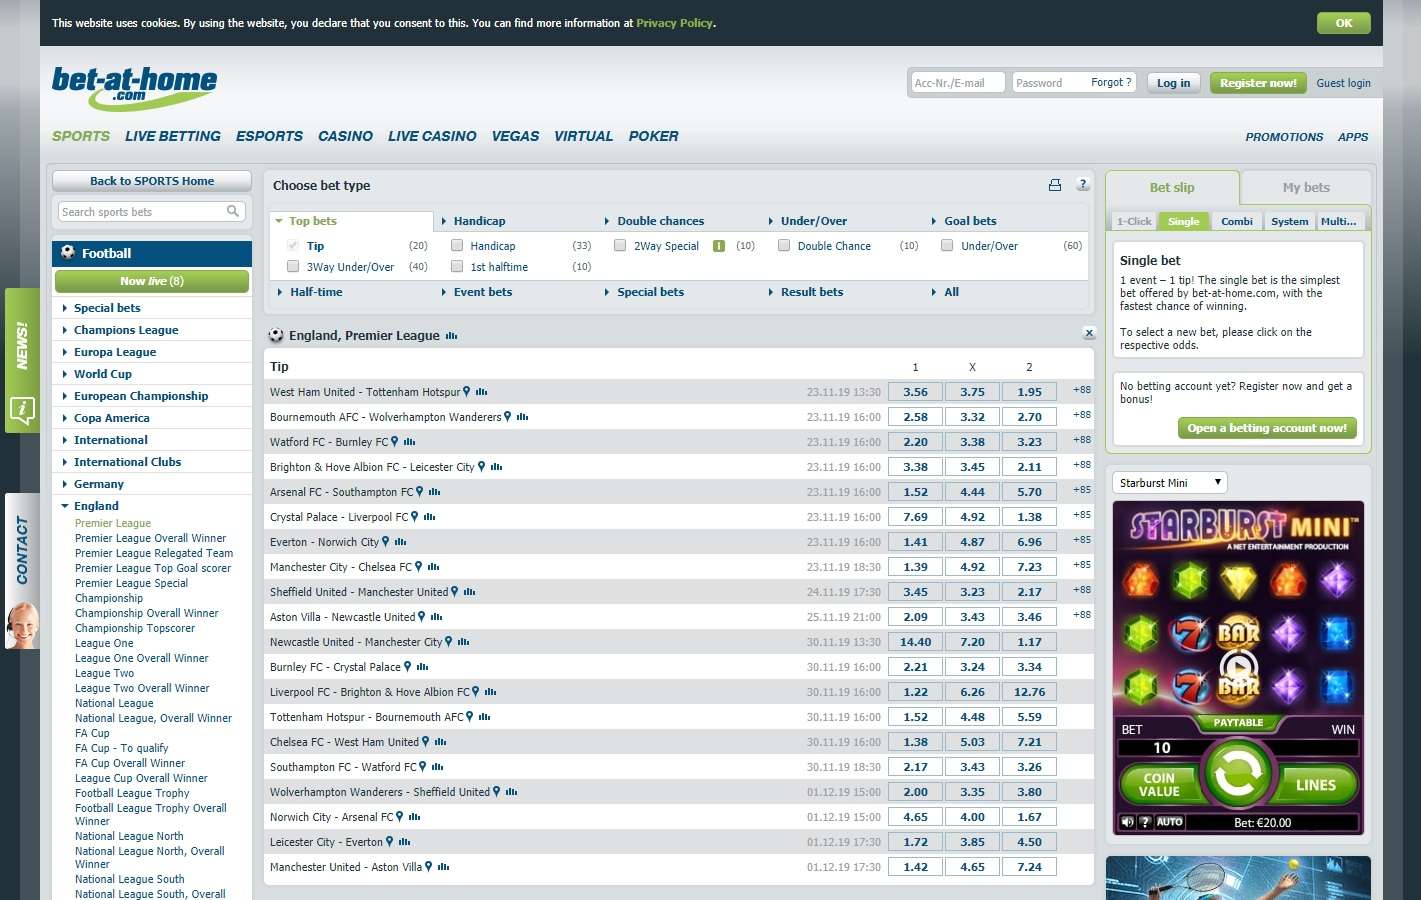Open location pin for West Ham United match
This screenshot has width=1421, height=900.
click(x=466, y=392)
